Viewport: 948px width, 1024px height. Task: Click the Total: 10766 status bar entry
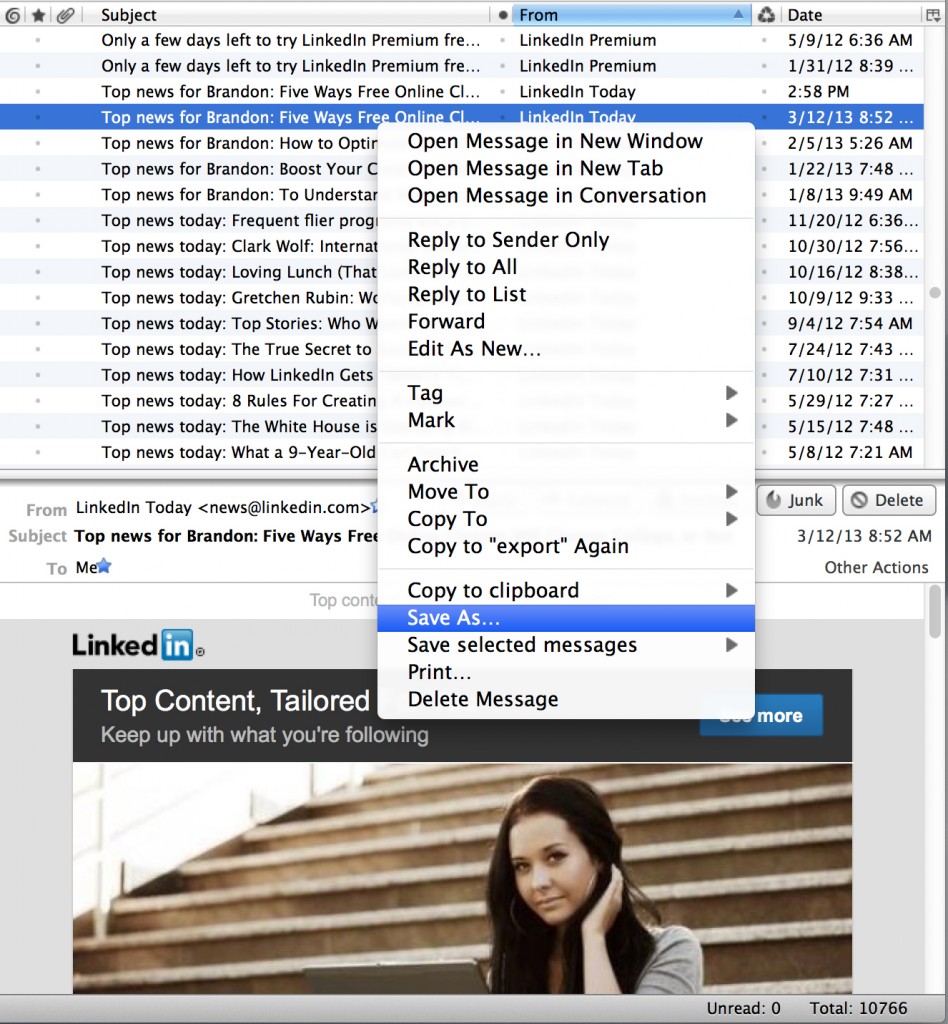pyautogui.click(x=859, y=1008)
